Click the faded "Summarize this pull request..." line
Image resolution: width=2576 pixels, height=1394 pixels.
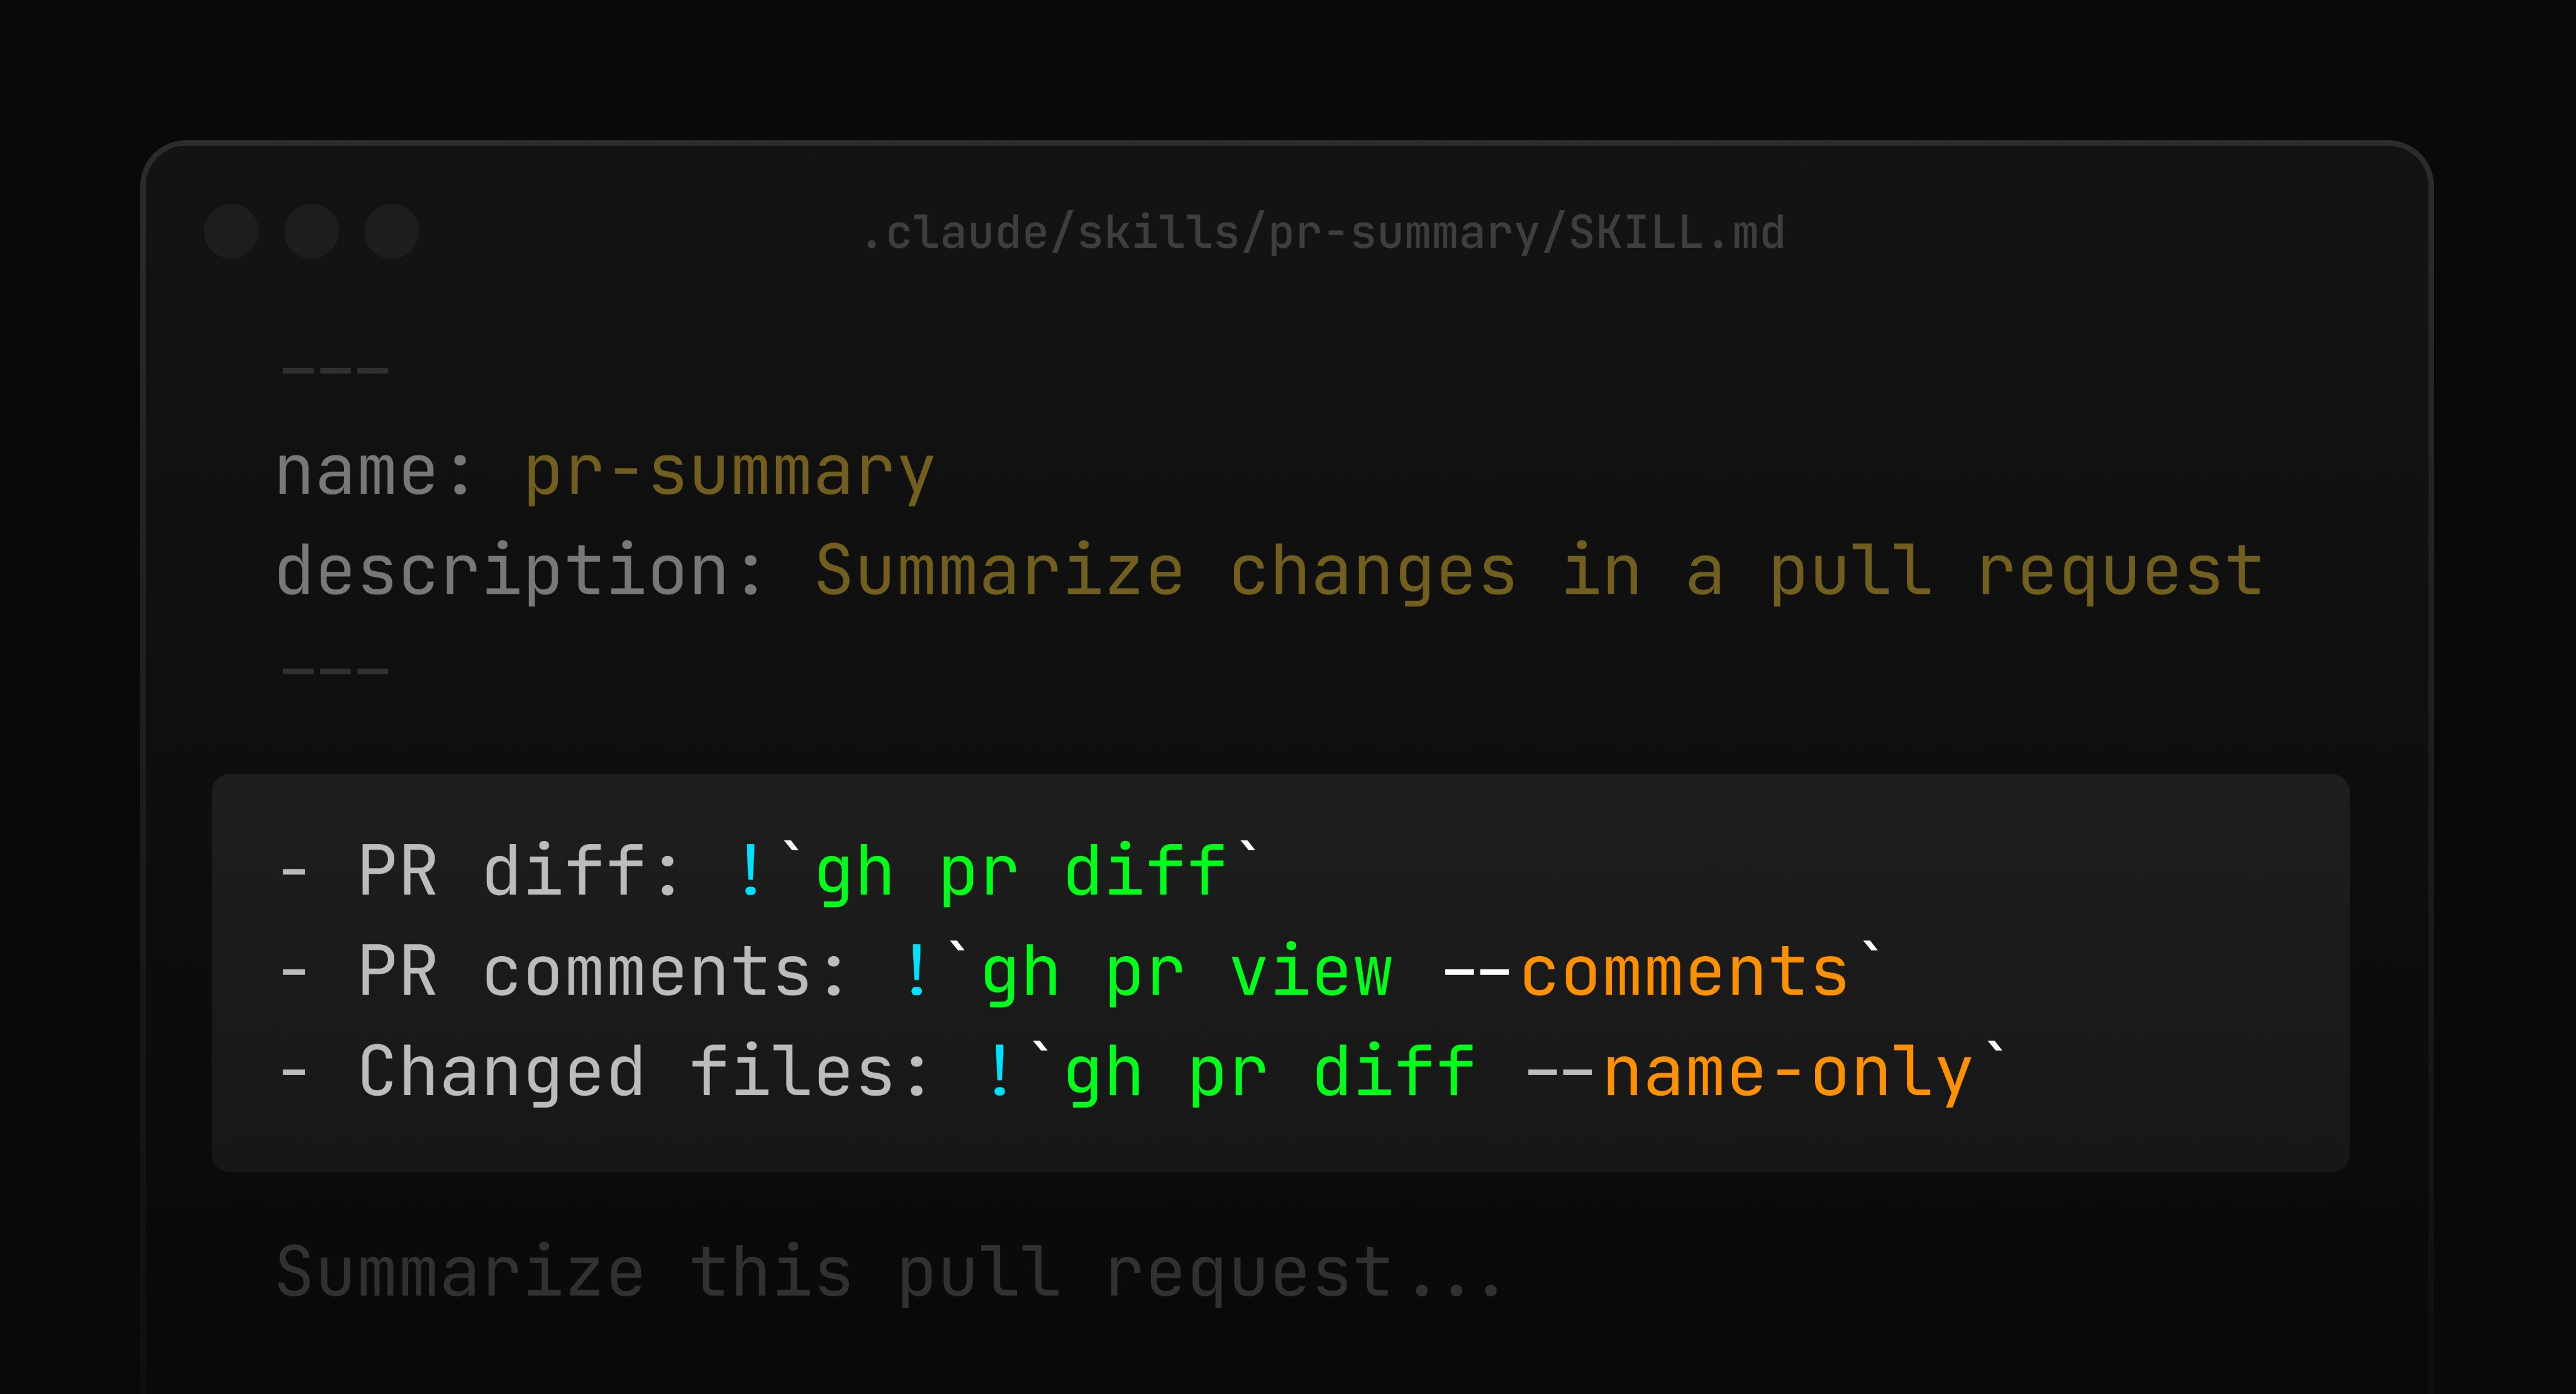click(x=888, y=1272)
